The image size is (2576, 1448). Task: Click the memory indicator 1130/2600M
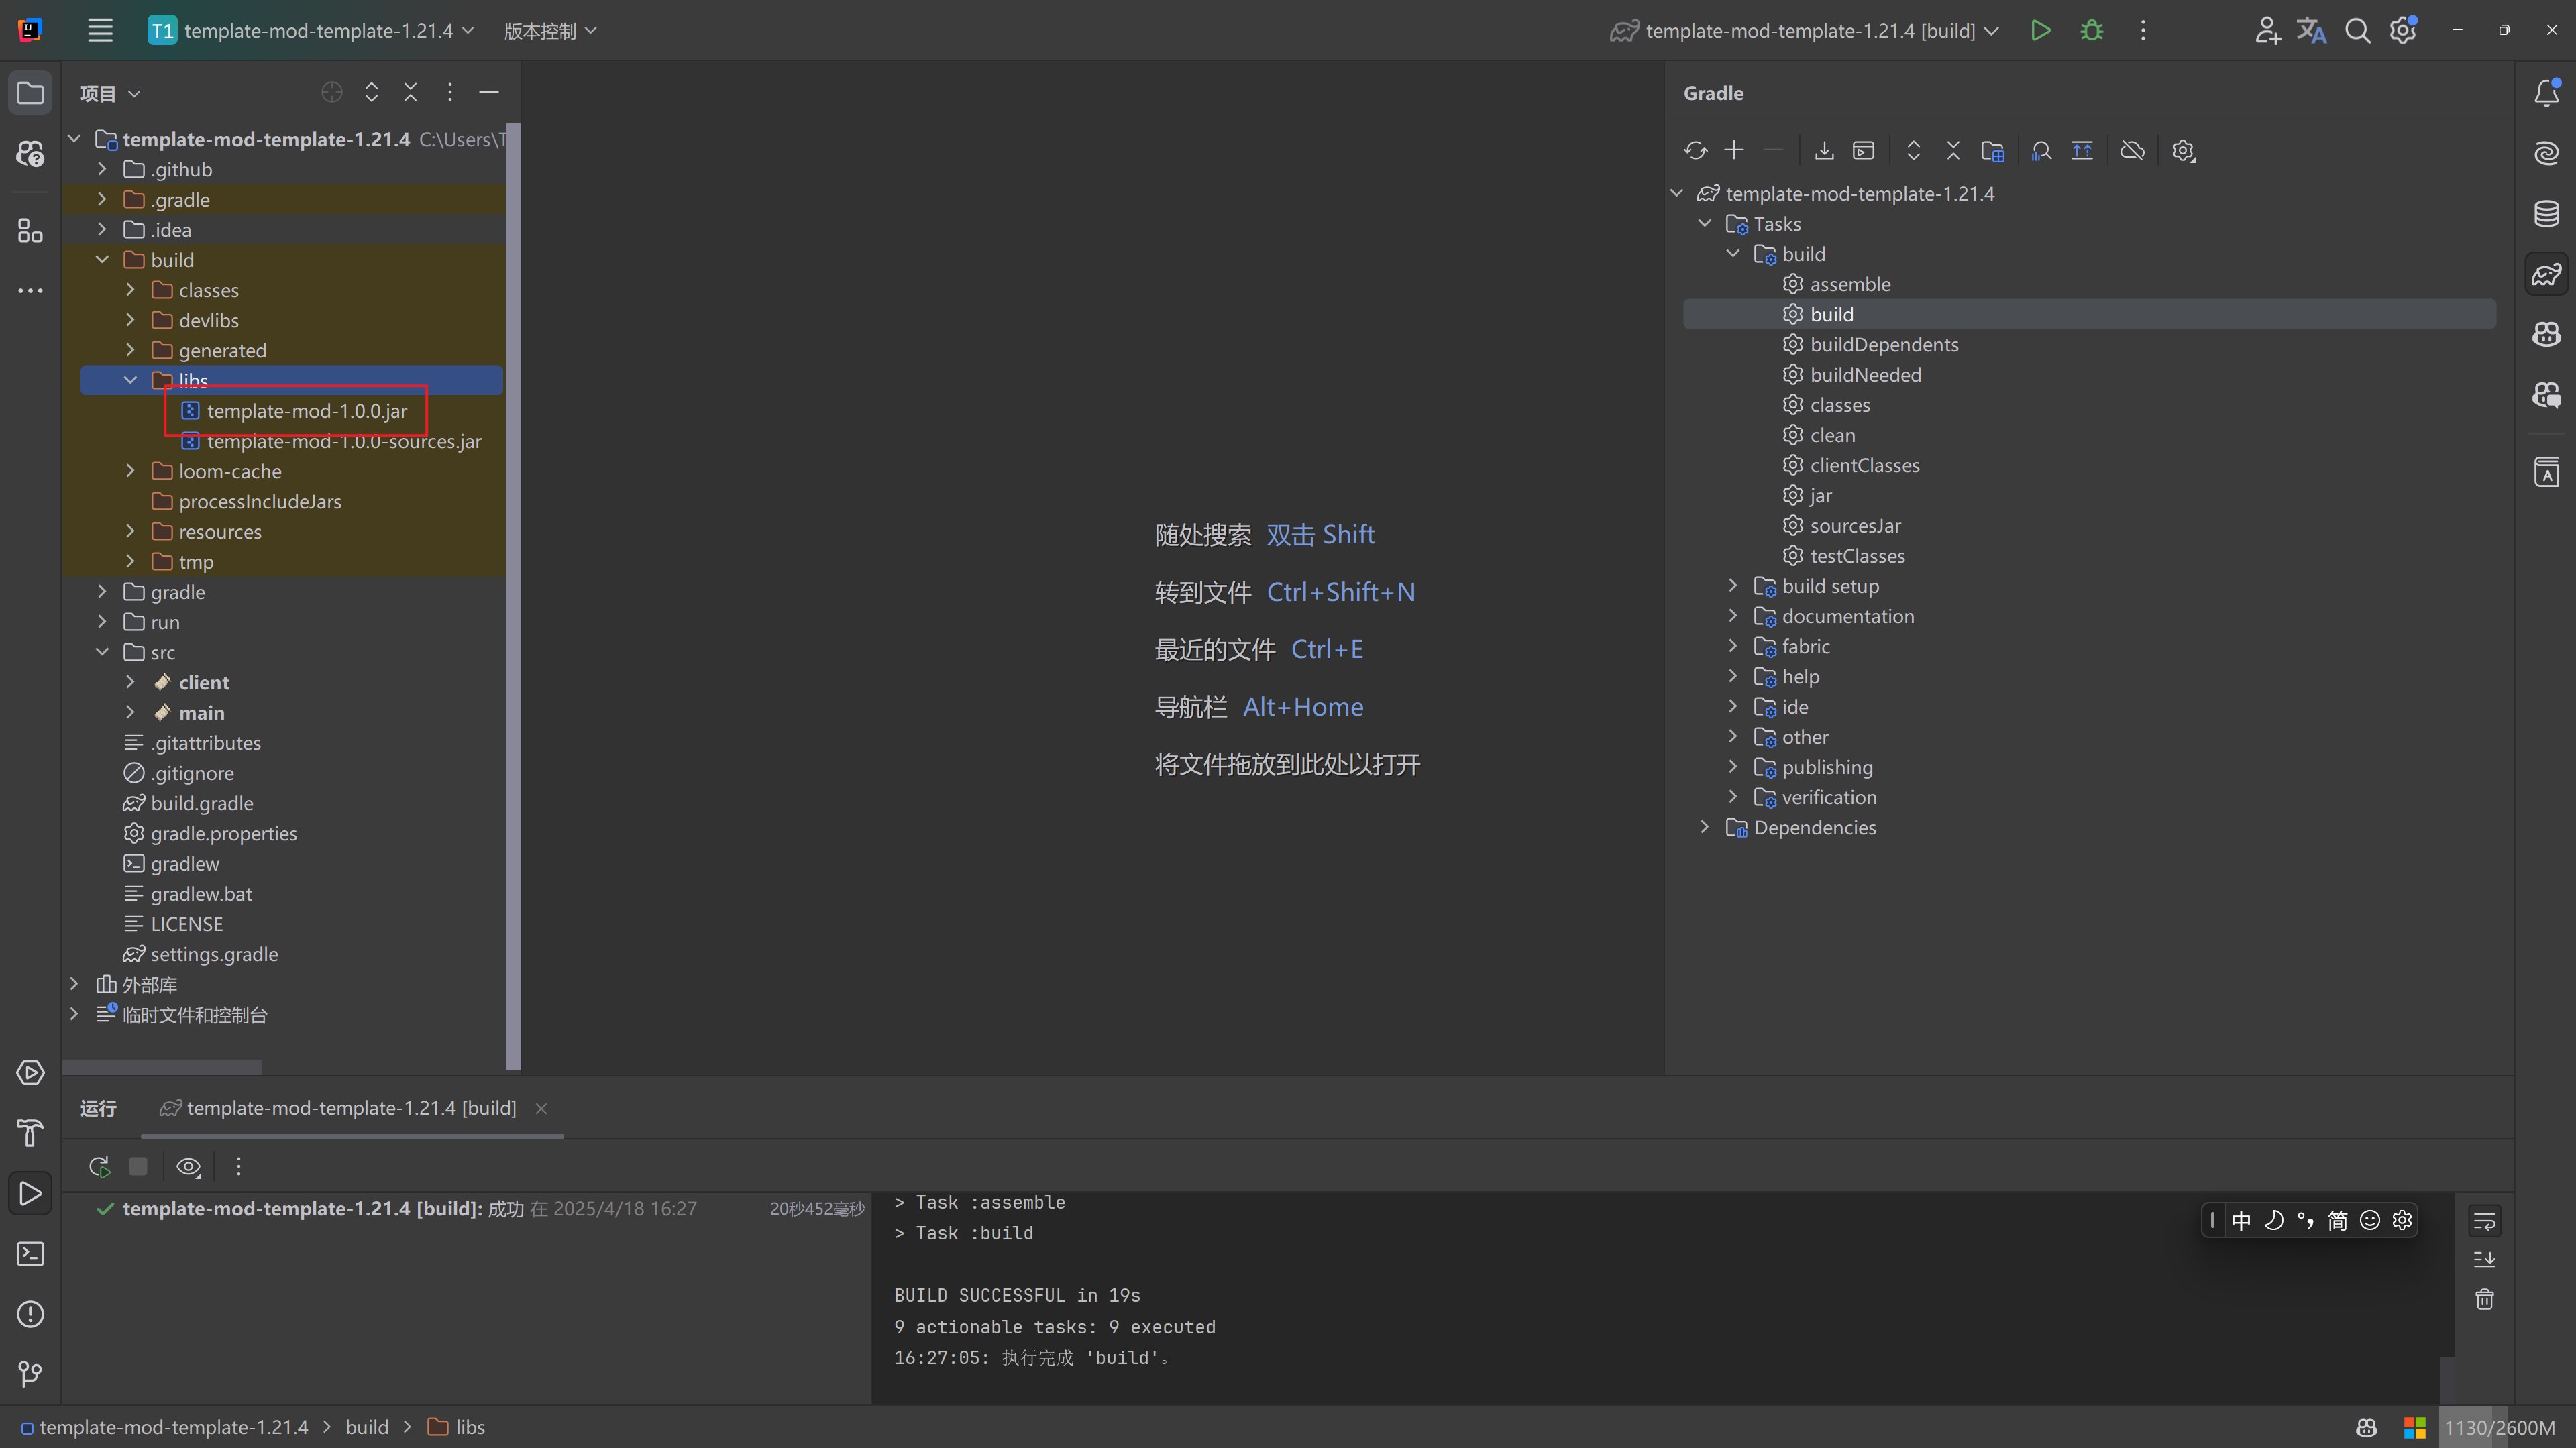point(2499,1427)
